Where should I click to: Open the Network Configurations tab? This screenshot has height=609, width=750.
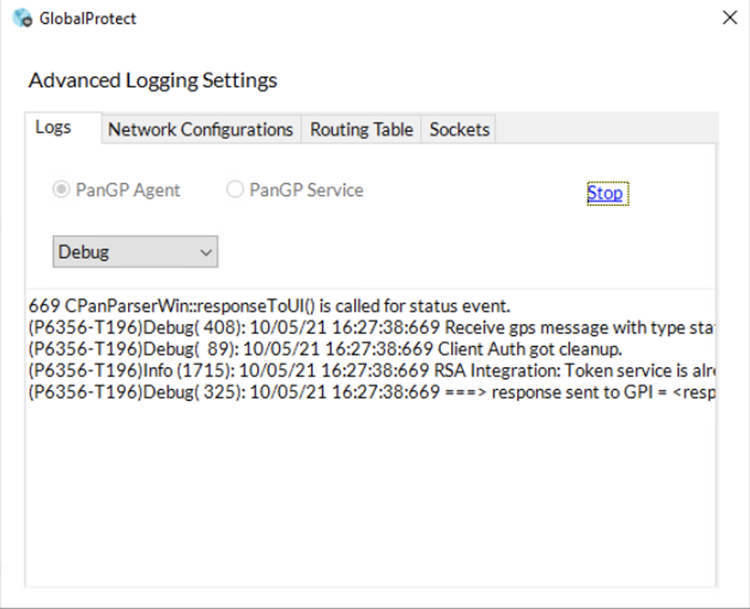pyautogui.click(x=200, y=129)
